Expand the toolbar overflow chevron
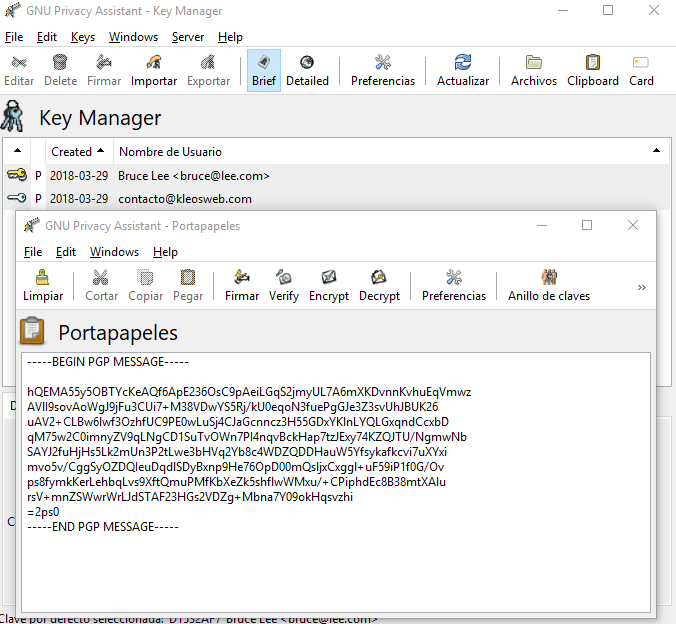Image resolution: width=676 pixels, height=624 pixels. (641, 287)
